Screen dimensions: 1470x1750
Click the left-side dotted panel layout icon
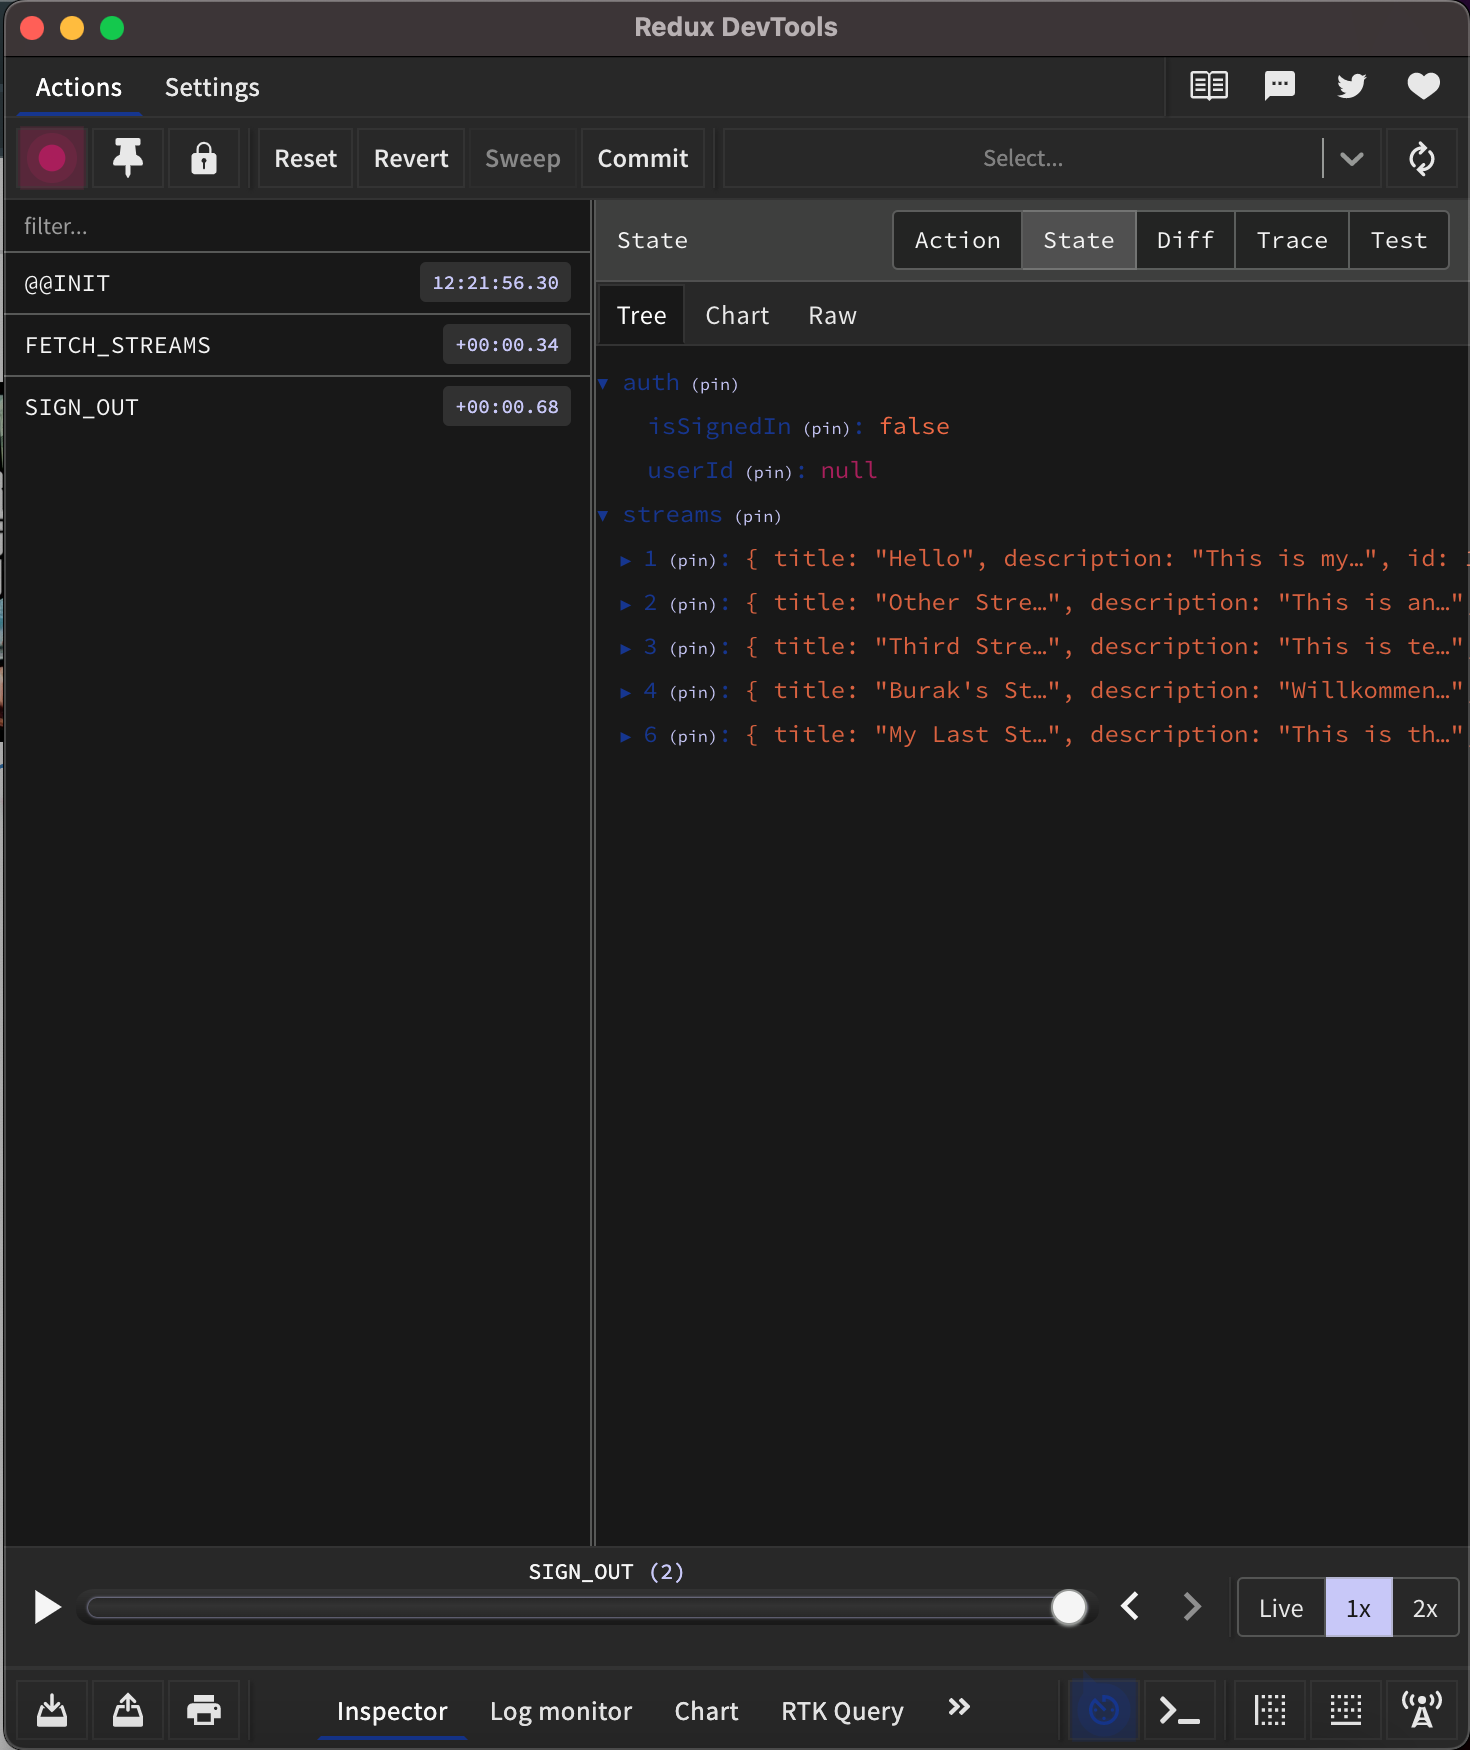point(1270,1710)
